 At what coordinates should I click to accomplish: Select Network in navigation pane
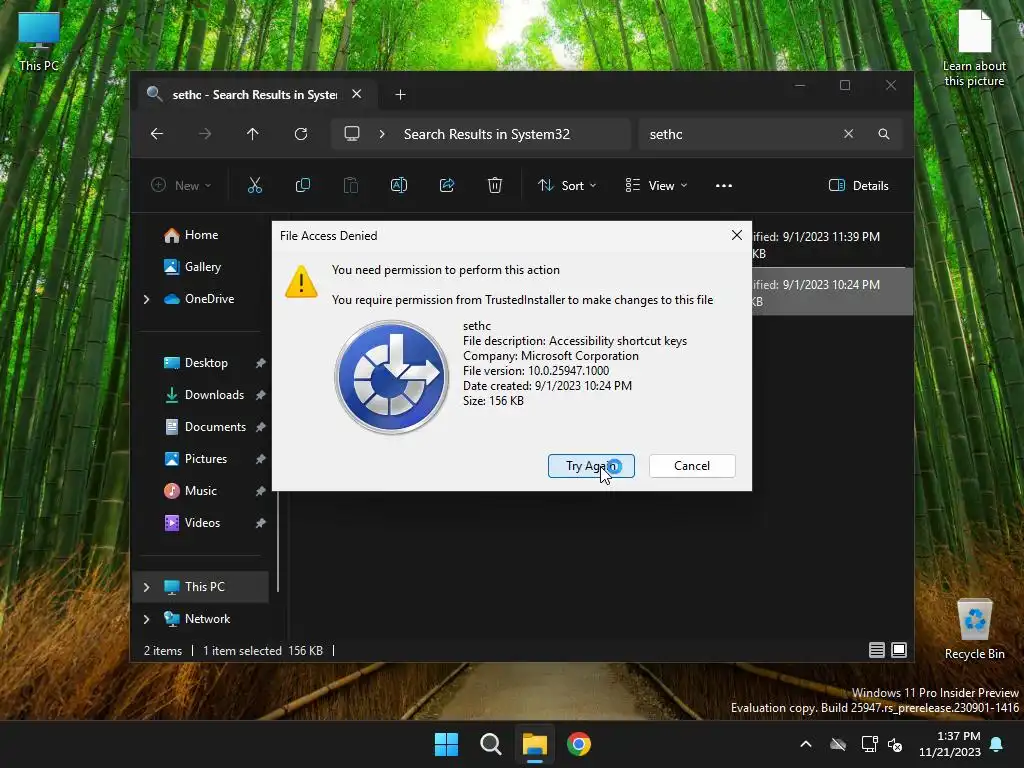tap(207, 618)
